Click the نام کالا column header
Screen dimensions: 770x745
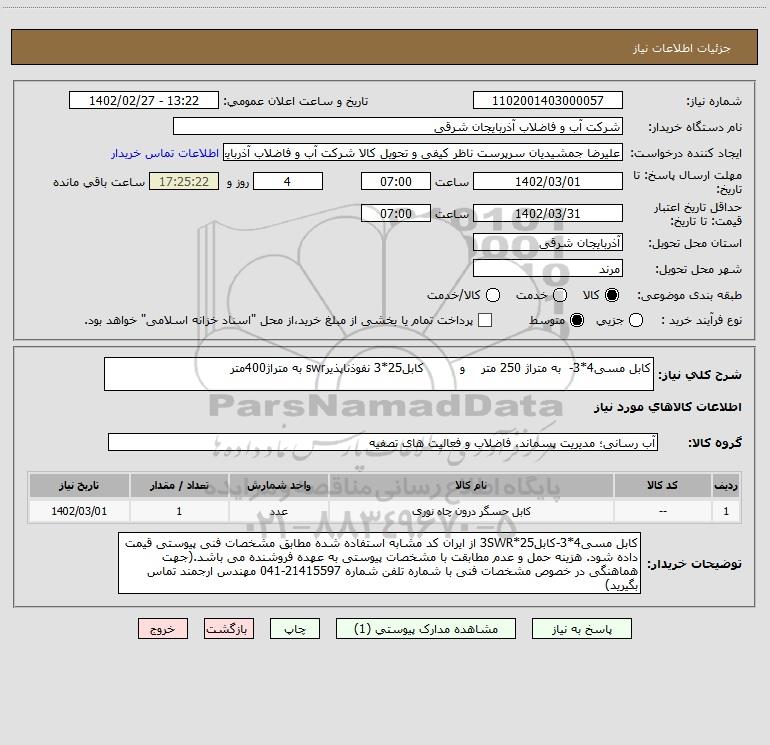[470, 485]
